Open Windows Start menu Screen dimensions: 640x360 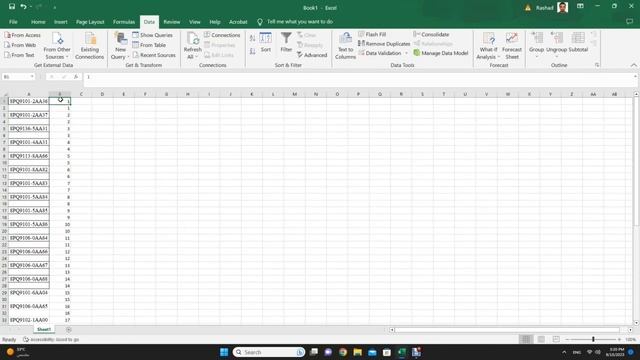click(x=224, y=352)
